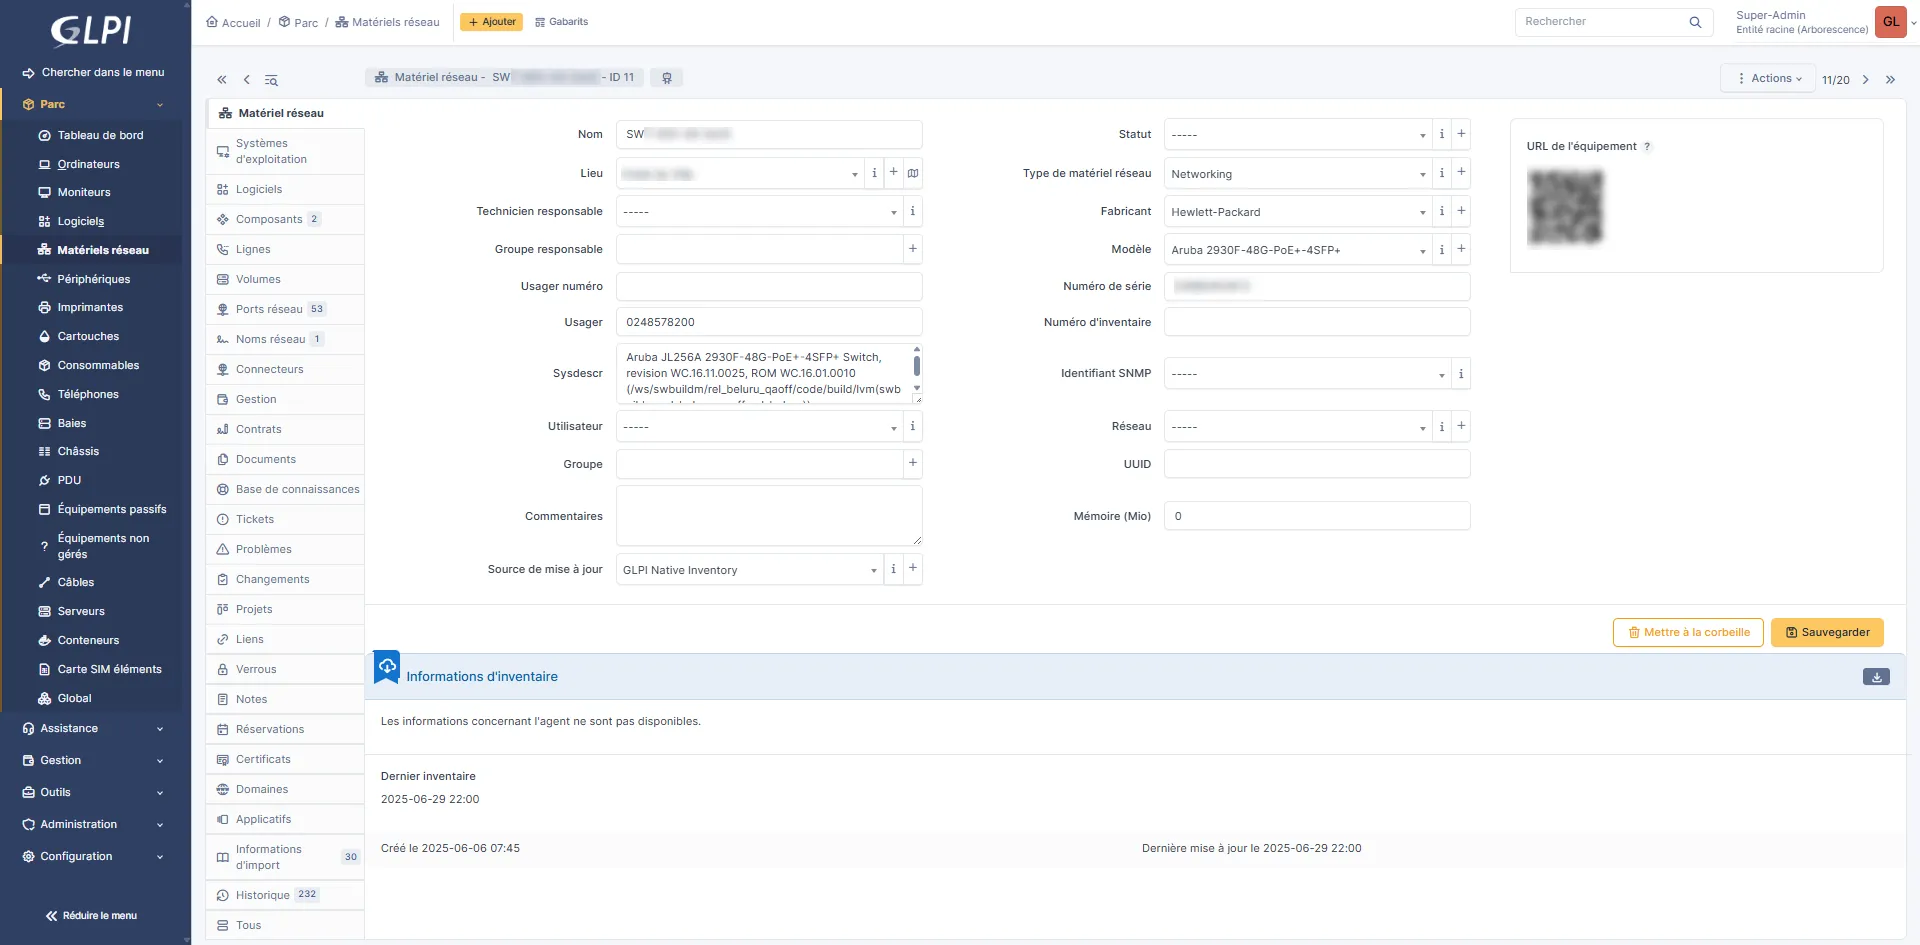Expand the Assistance menu section
The width and height of the screenshot is (1920, 945).
[x=94, y=729]
